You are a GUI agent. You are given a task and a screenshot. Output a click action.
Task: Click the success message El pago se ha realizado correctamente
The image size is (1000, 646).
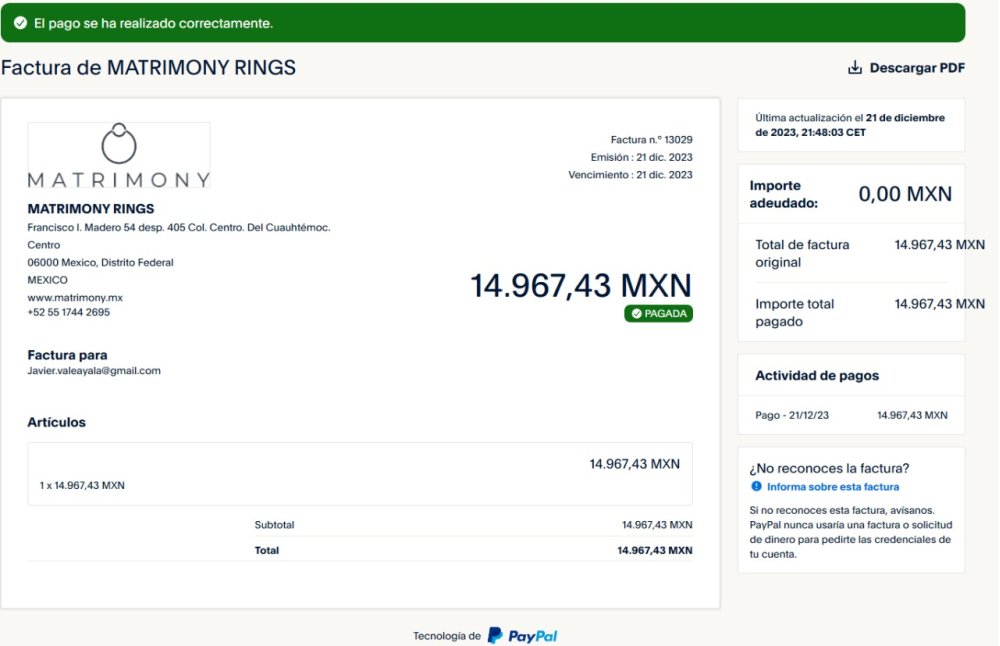[x=153, y=23]
